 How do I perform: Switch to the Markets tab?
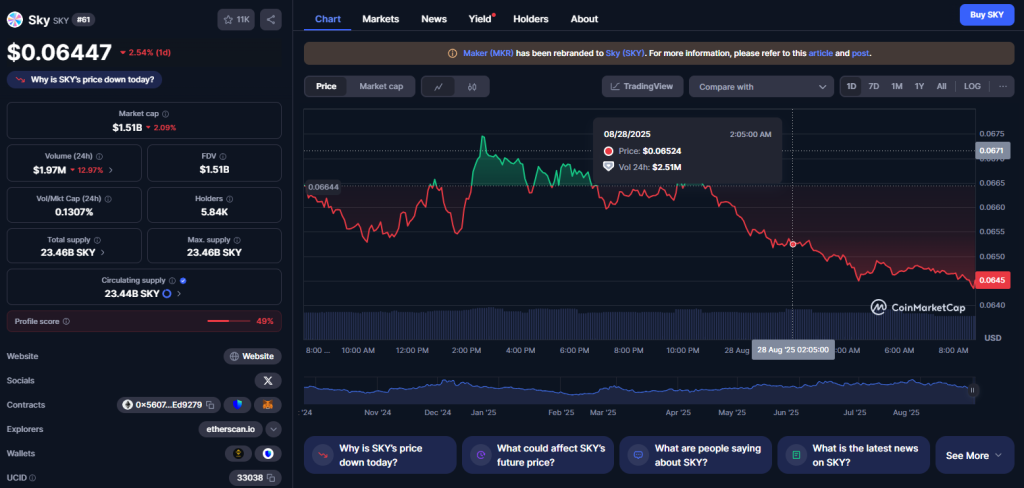[380, 19]
